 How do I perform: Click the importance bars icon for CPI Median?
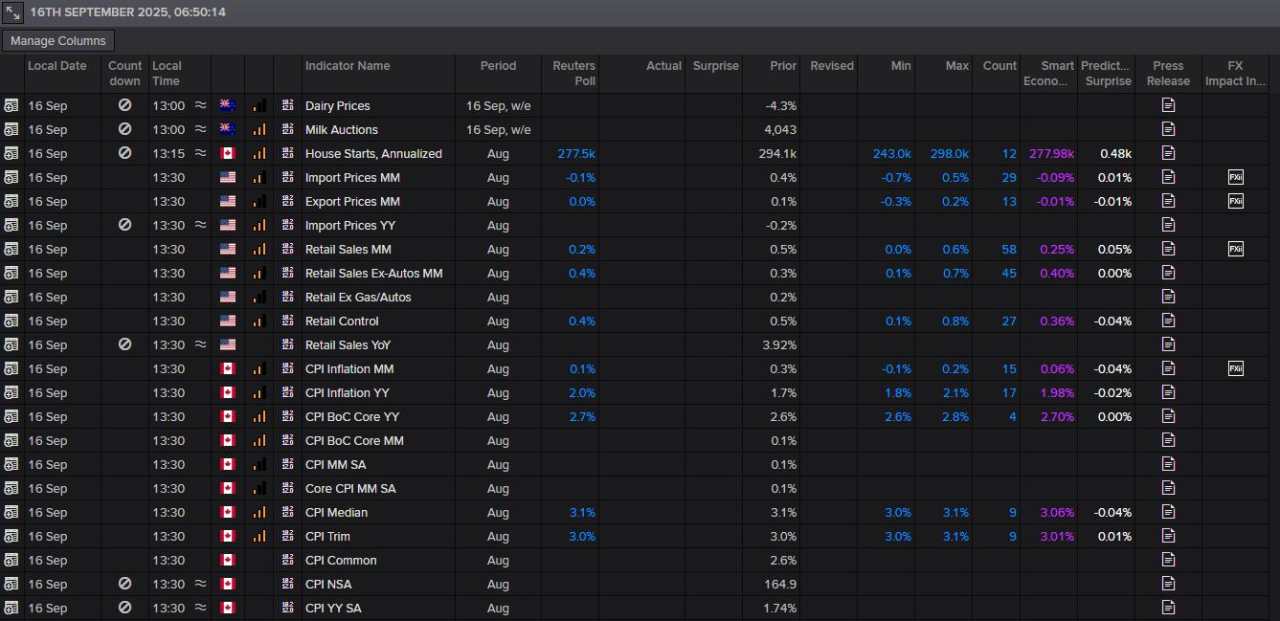260,512
